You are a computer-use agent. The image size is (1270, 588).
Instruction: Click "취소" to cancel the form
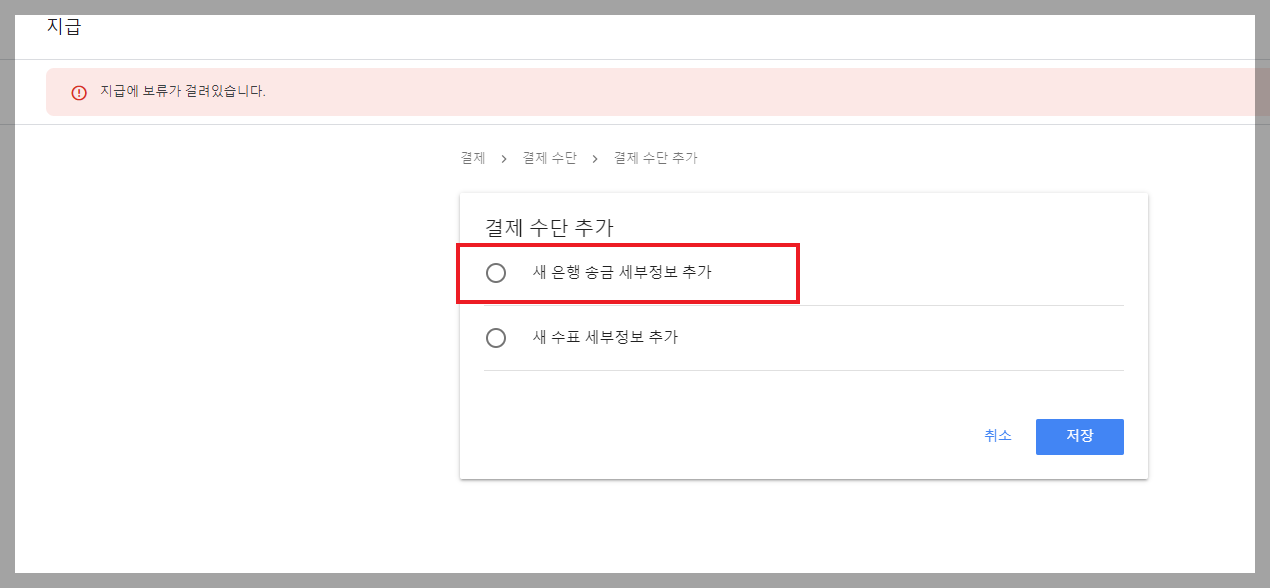[997, 436]
